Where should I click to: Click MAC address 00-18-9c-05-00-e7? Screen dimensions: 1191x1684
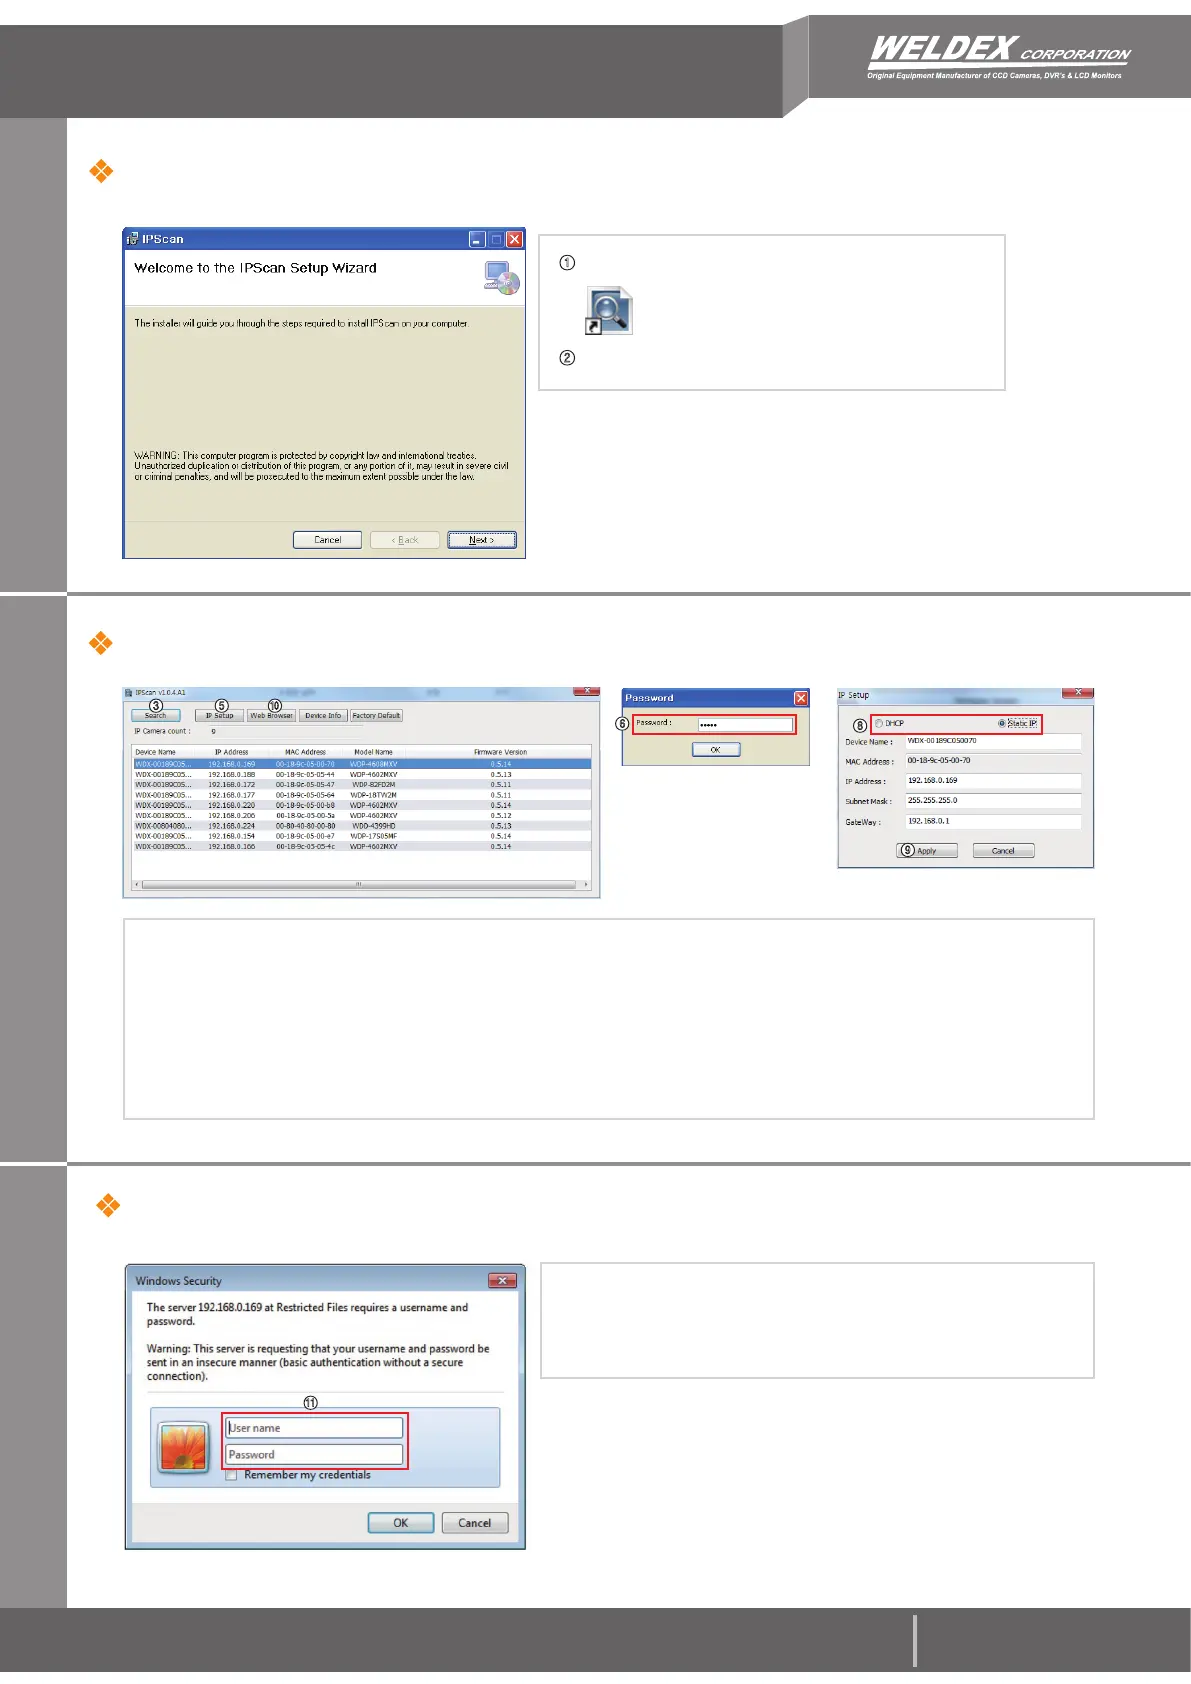pyautogui.click(x=305, y=836)
